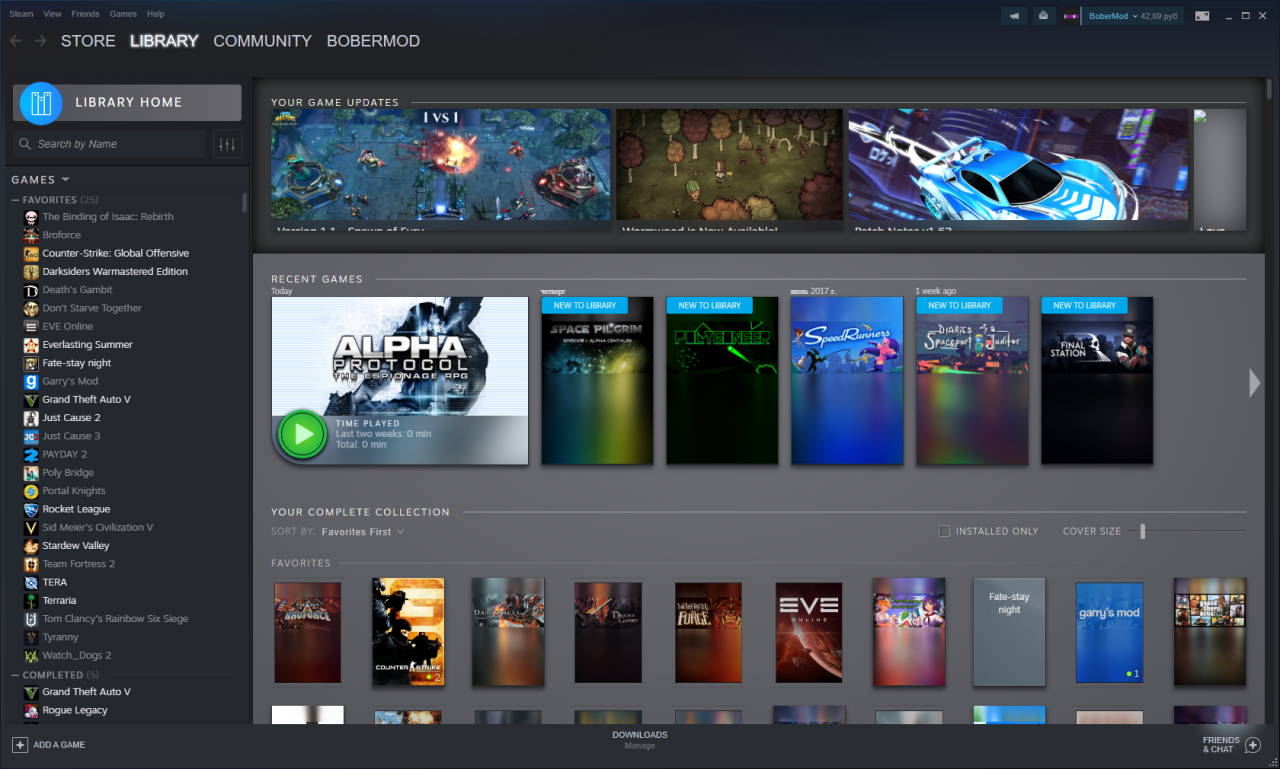This screenshot has height=769, width=1280.
Task: Open the Sort By Favorites First dropdown
Action: pos(363,532)
